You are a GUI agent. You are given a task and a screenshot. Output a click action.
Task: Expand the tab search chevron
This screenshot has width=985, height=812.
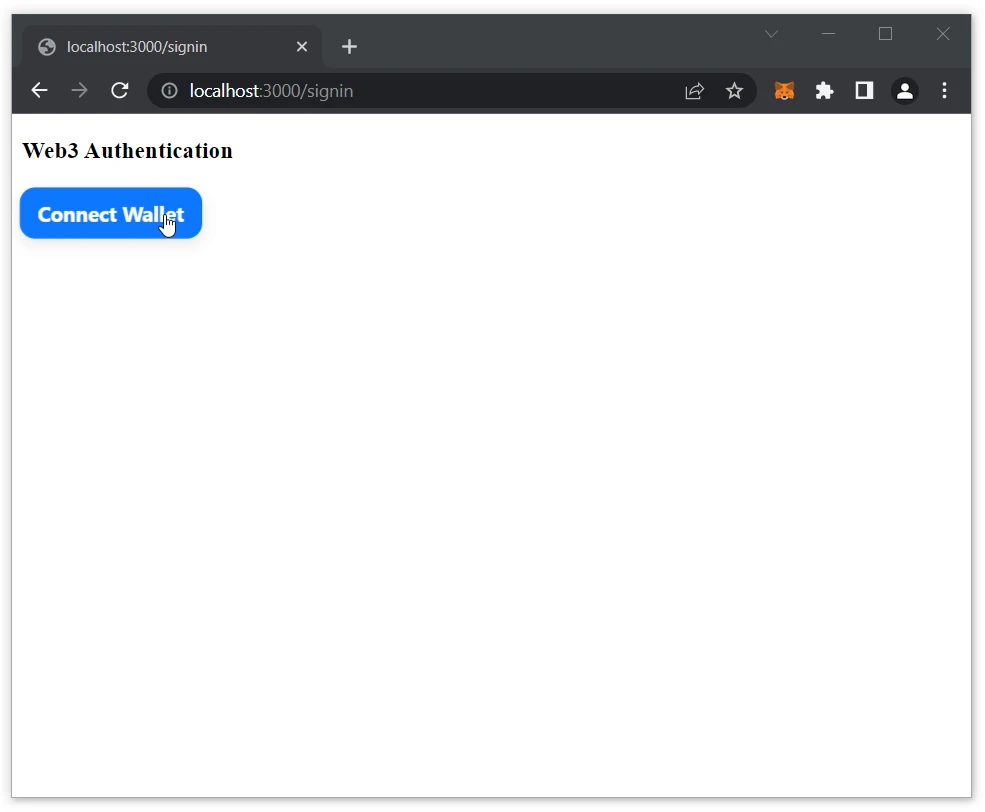(x=771, y=34)
